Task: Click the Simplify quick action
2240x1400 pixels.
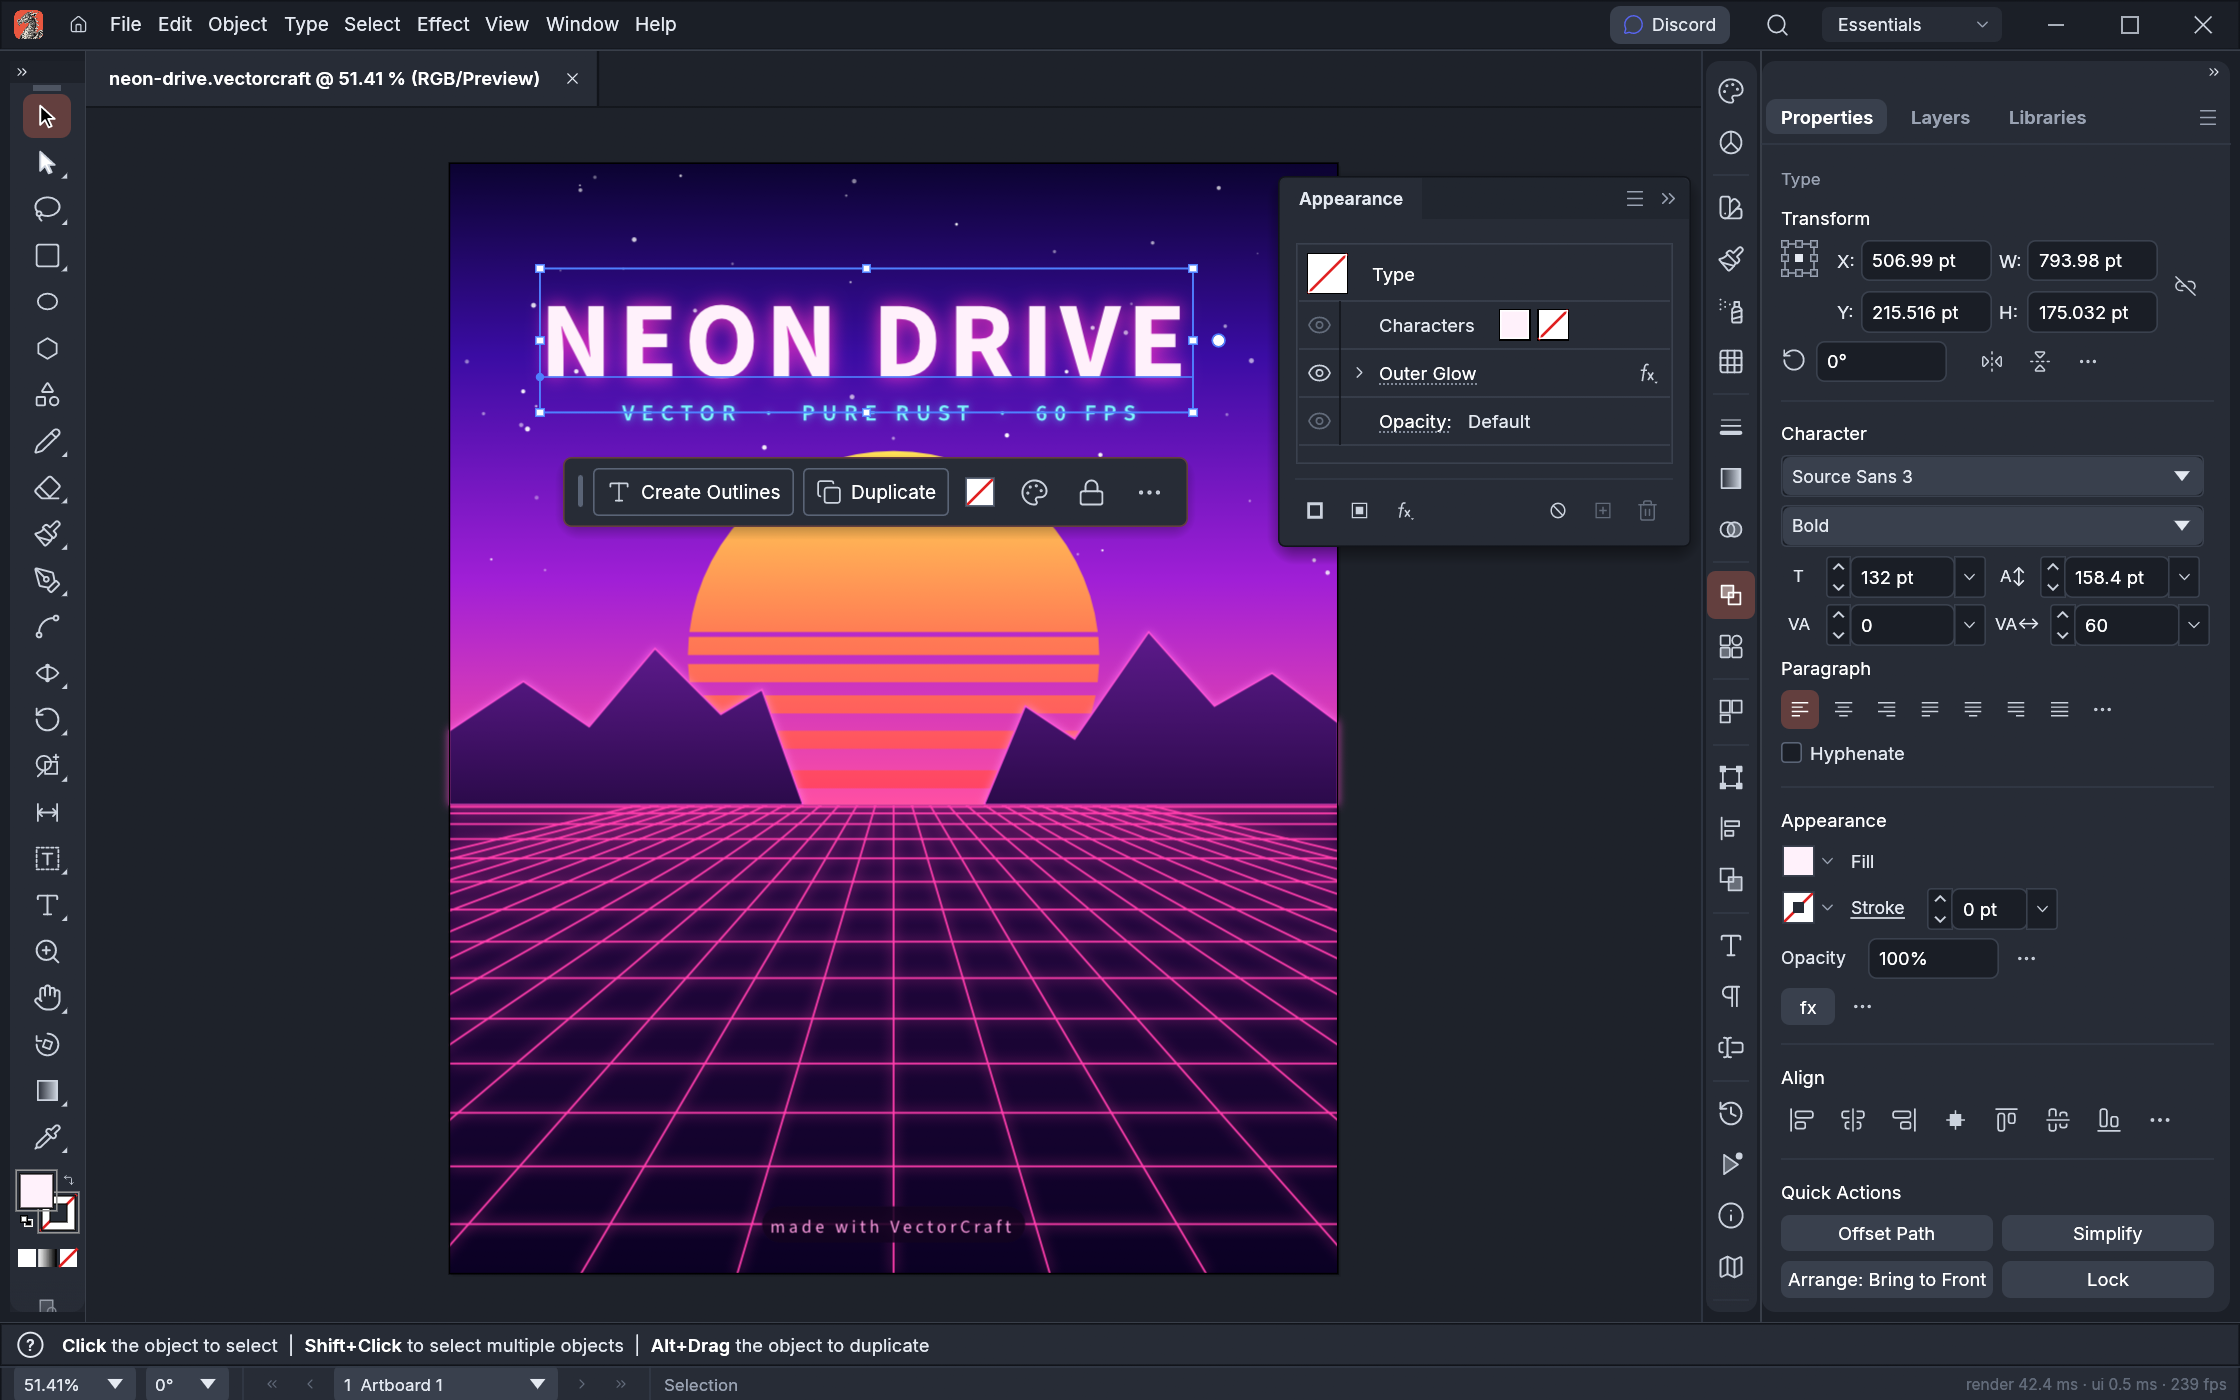Action: 2107,1233
